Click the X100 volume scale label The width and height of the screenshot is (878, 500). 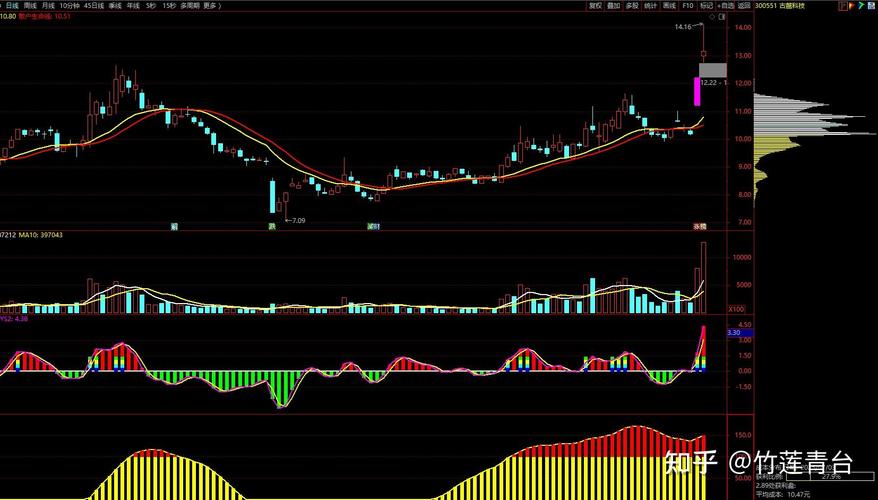(736, 309)
